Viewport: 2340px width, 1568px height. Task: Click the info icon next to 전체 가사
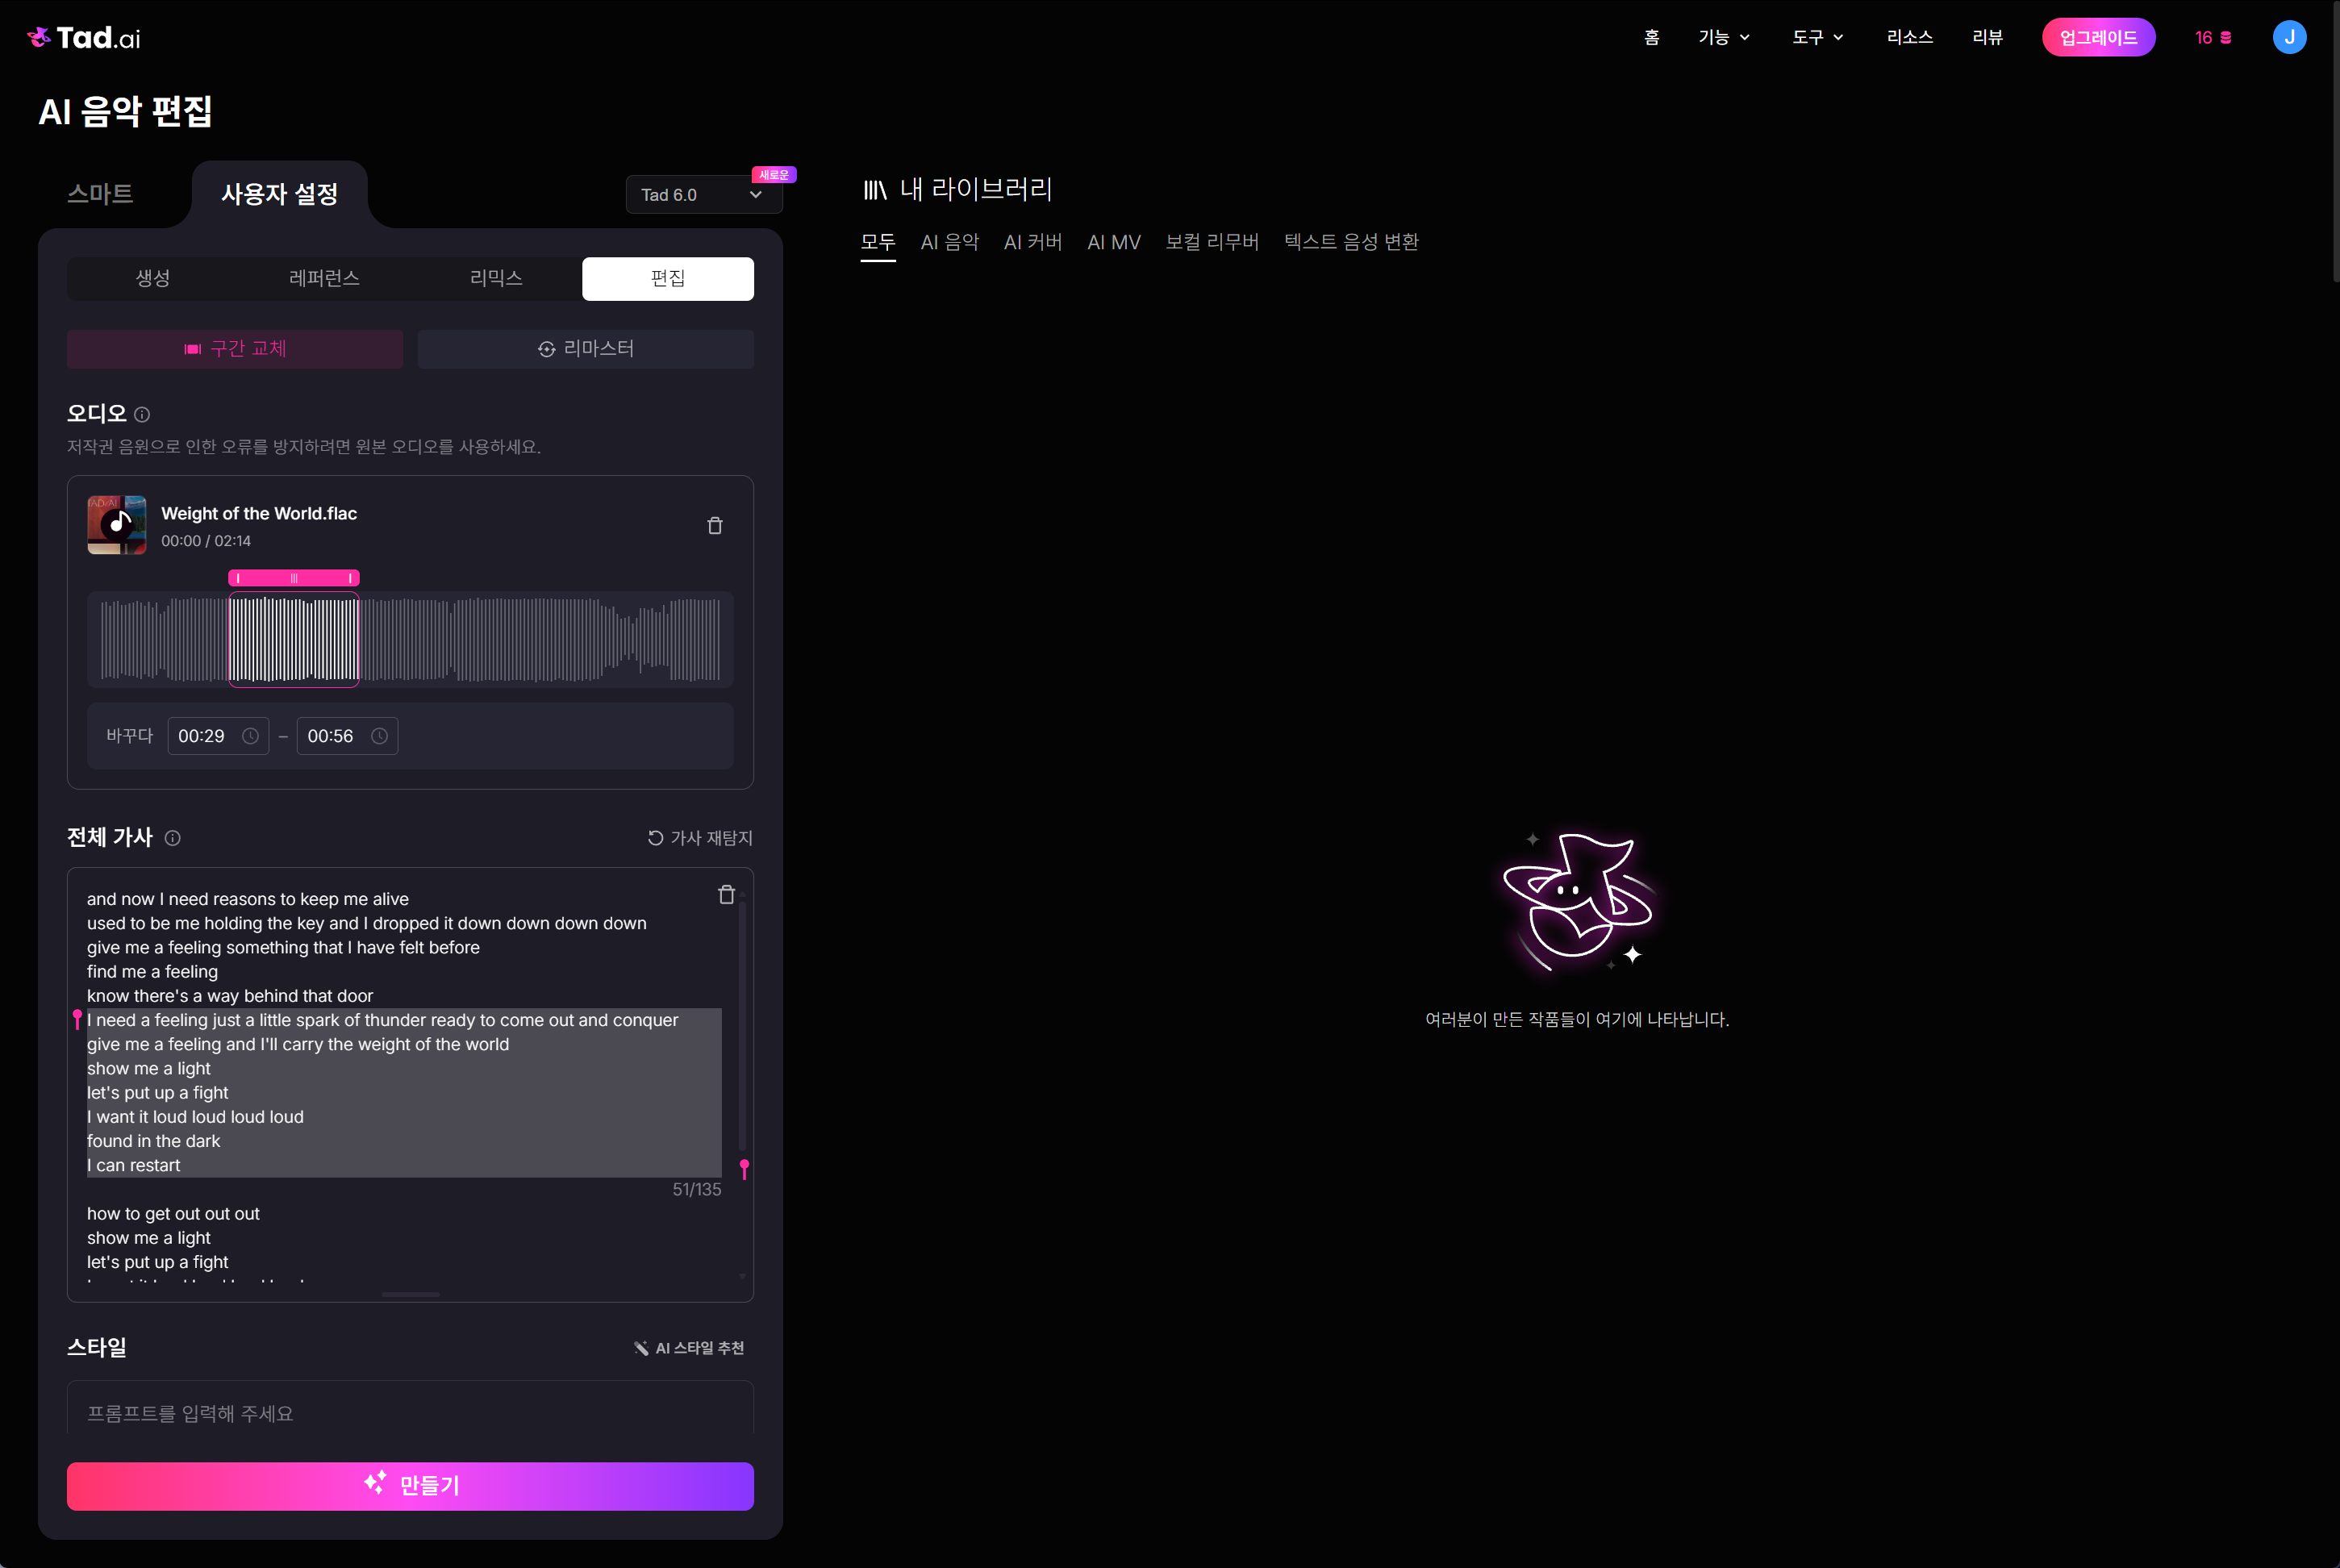click(173, 838)
